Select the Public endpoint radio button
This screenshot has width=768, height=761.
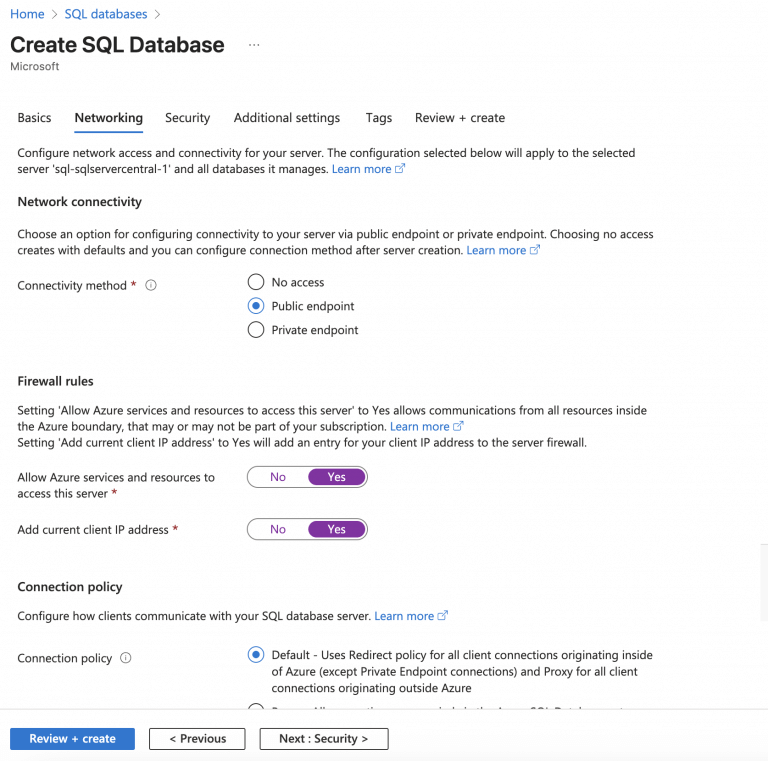(x=256, y=306)
